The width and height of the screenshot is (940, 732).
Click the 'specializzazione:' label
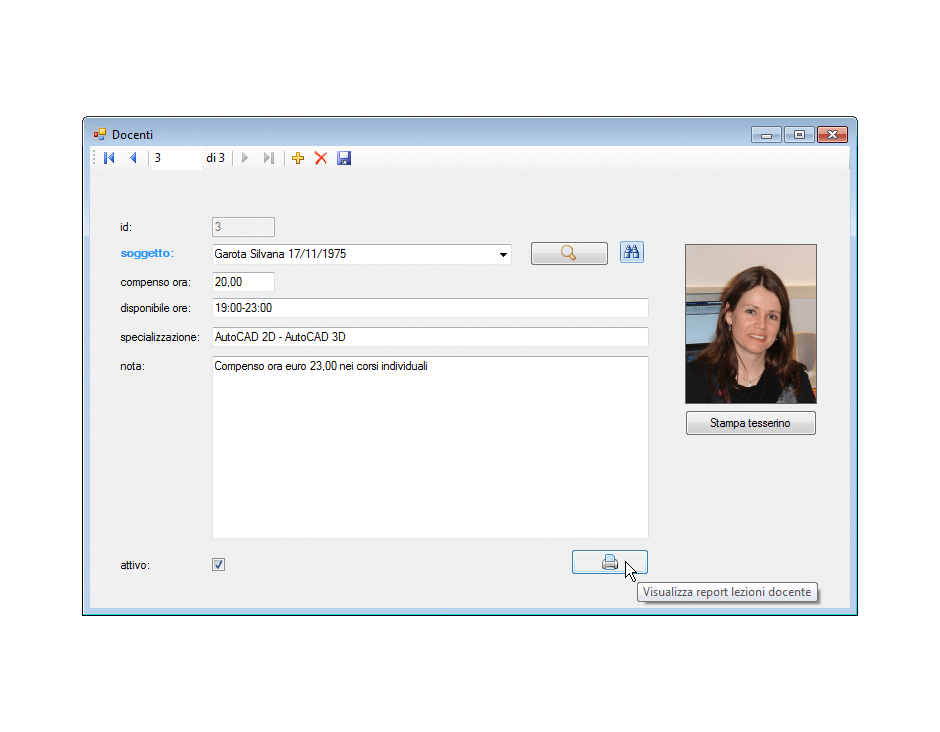160,337
